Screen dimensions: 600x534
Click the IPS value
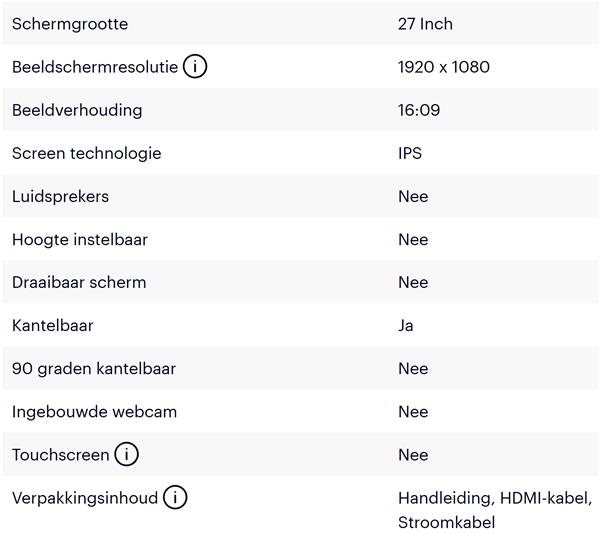pyautogui.click(x=410, y=153)
